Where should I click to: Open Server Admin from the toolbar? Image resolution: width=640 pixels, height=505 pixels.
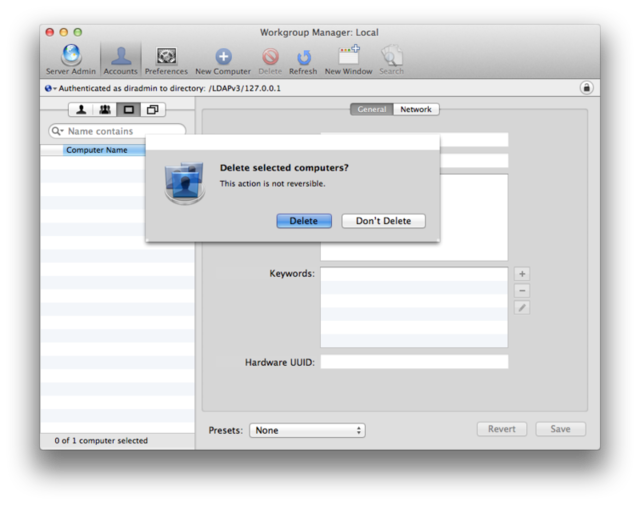tap(71, 60)
